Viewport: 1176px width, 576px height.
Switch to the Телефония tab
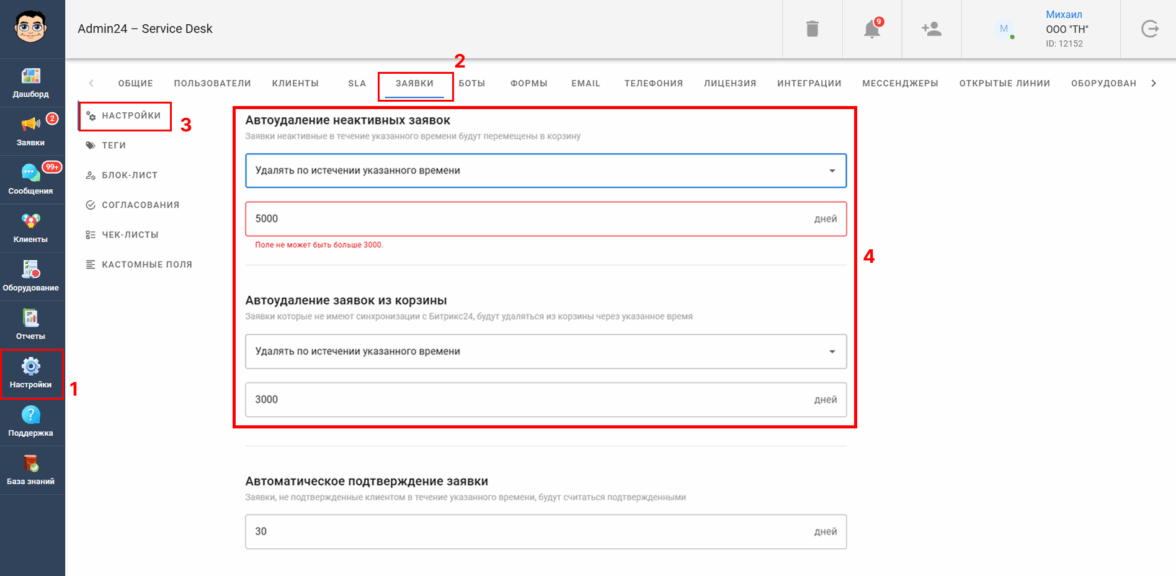tap(653, 83)
